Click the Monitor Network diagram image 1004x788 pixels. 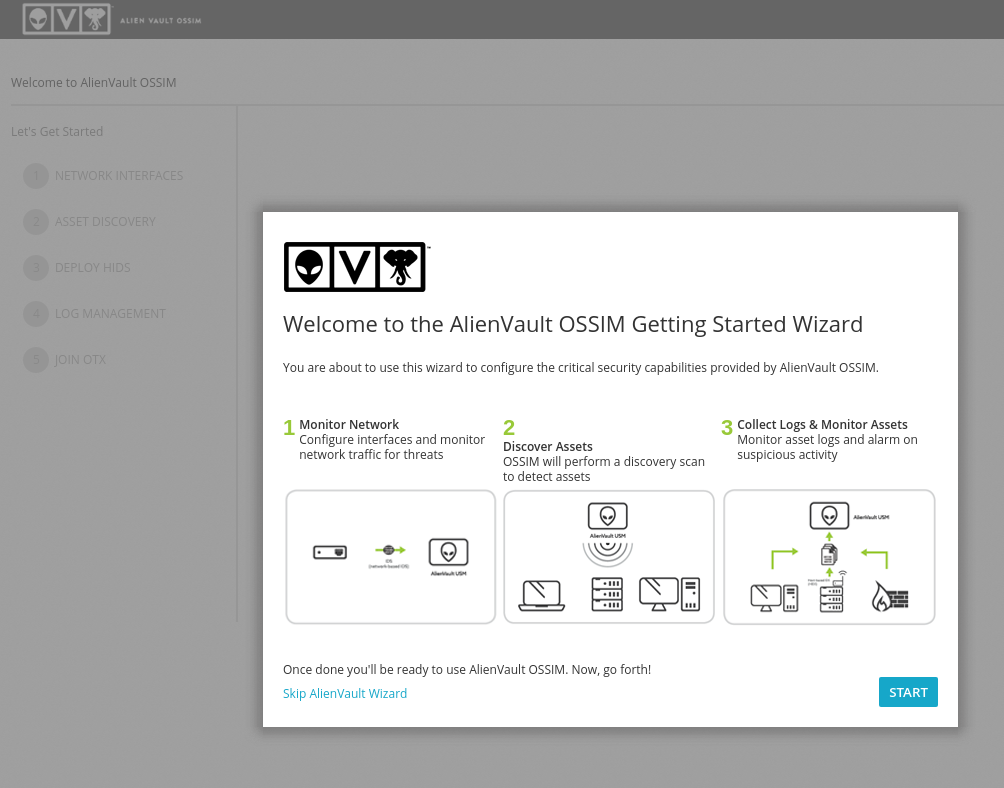[x=391, y=556]
